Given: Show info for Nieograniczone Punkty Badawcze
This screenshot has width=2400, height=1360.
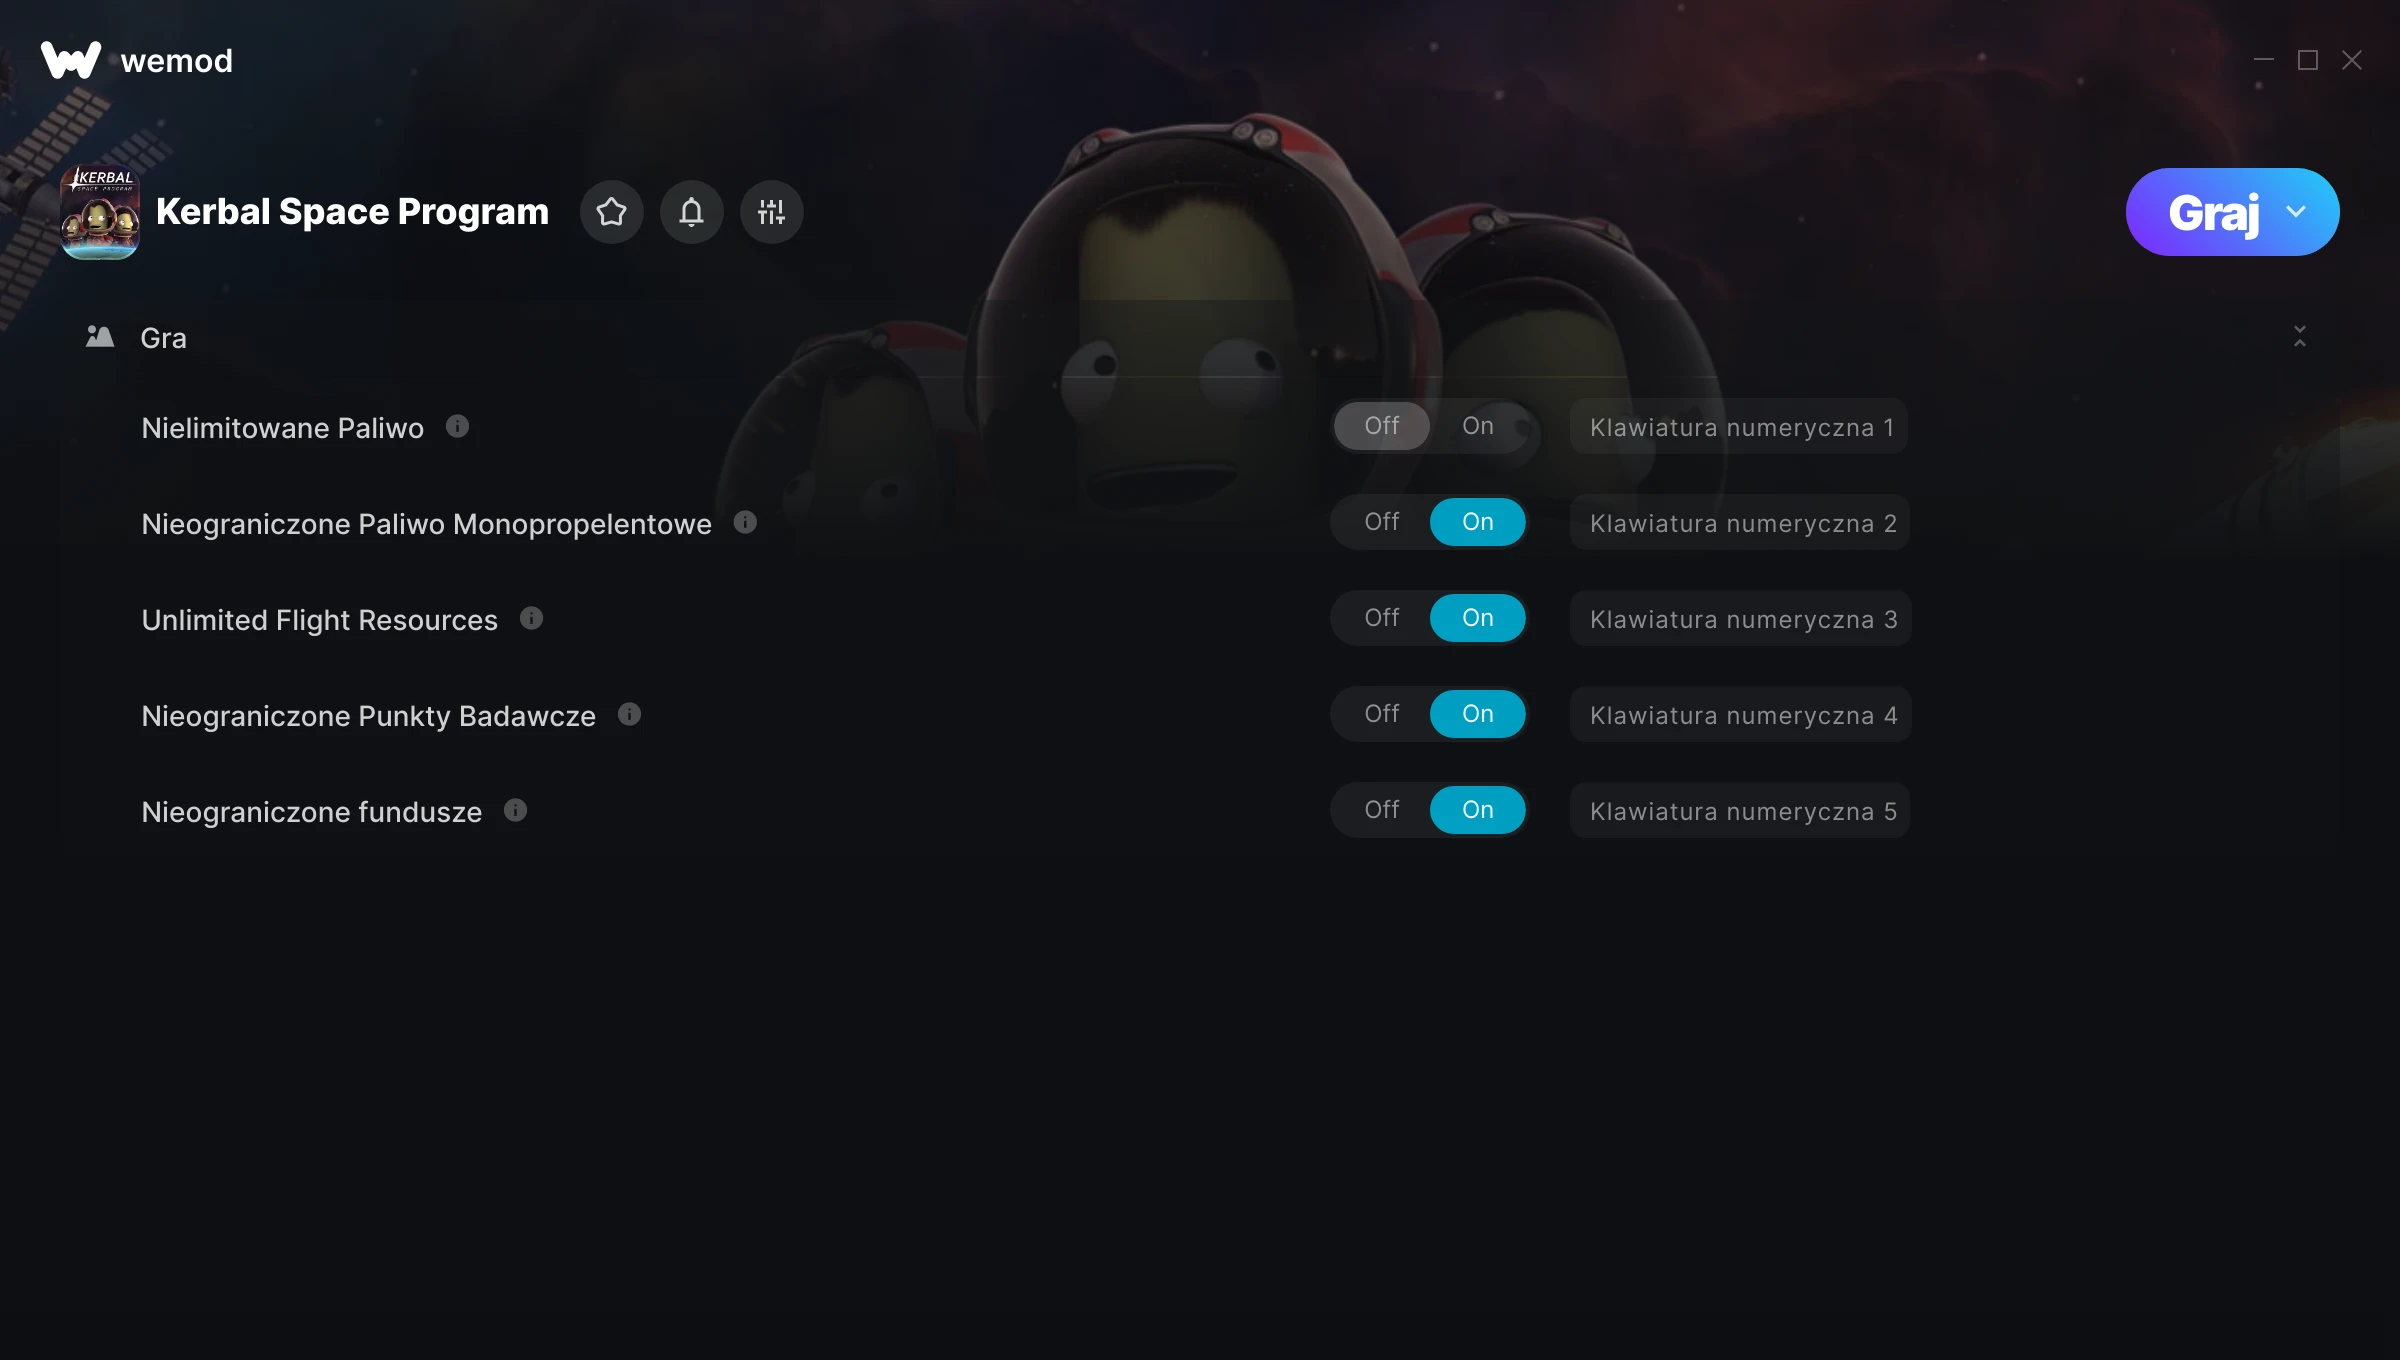Looking at the screenshot, I should [629, 715].
